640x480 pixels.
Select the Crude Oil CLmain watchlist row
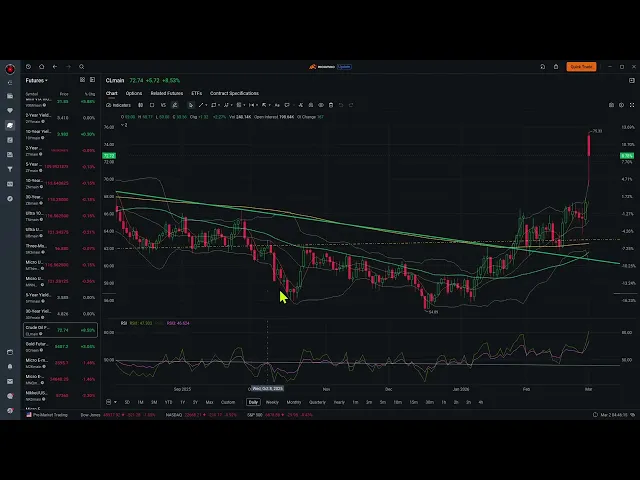(x=60, y=330)
